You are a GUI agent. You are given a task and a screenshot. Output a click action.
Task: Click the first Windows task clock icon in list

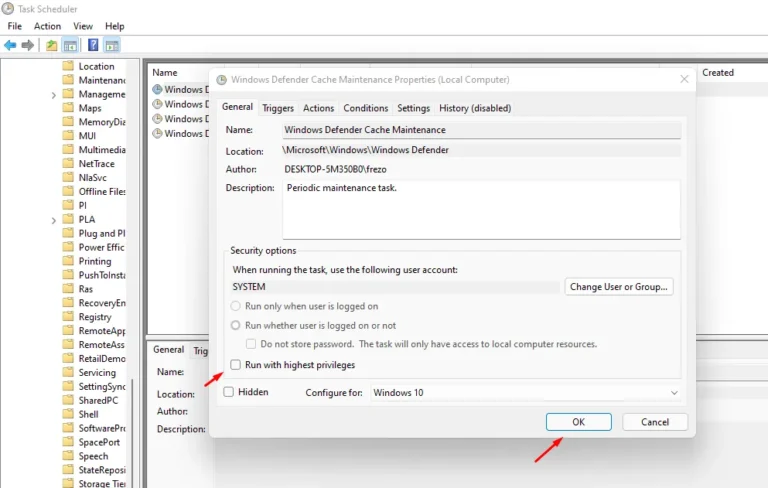157,89
